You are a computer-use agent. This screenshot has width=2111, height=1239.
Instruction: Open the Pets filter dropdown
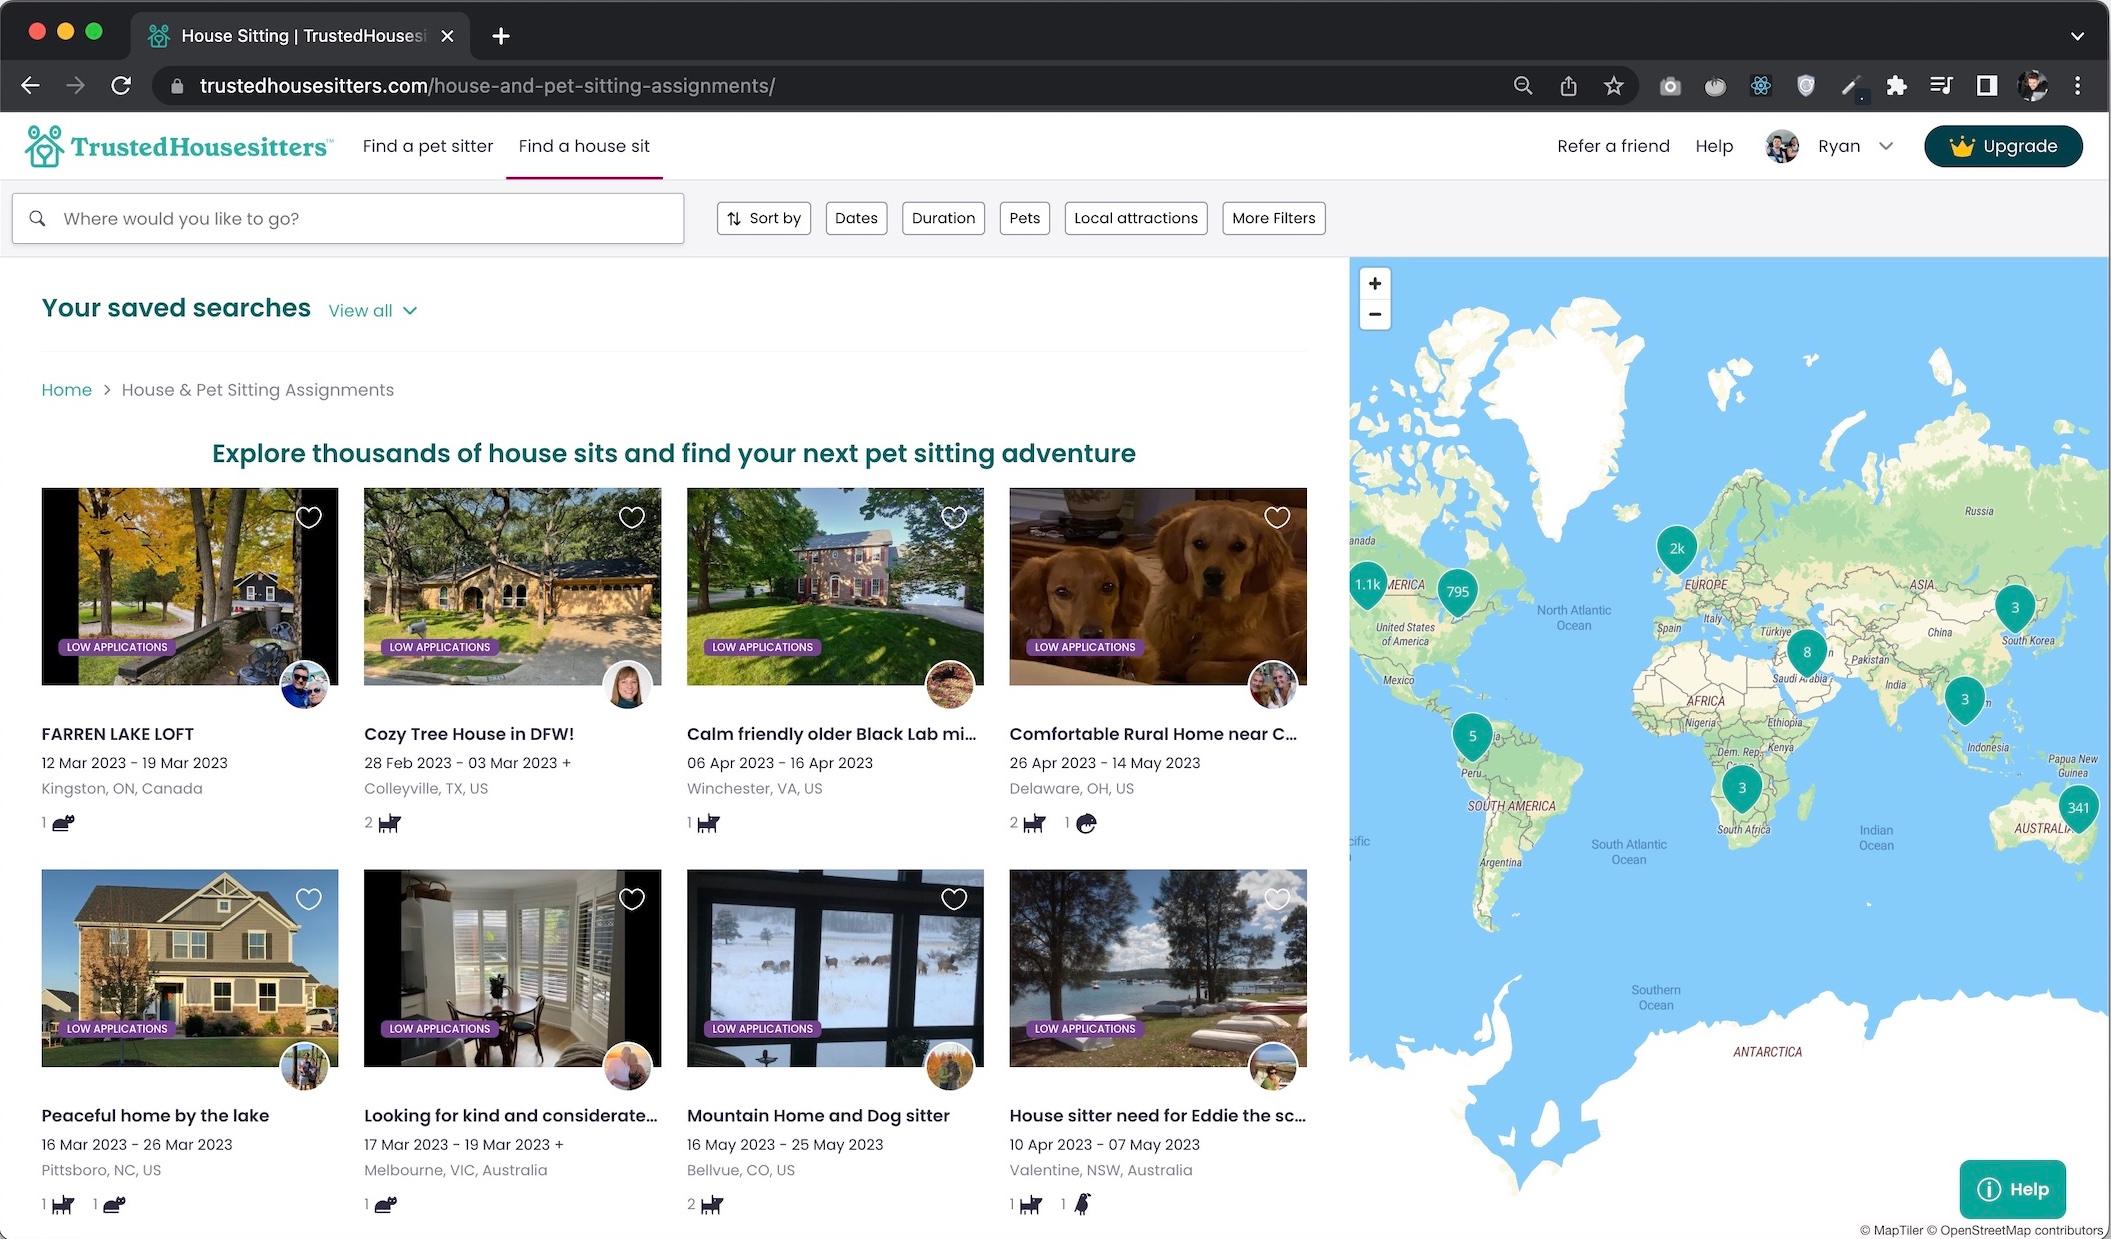coord(1025,218)
